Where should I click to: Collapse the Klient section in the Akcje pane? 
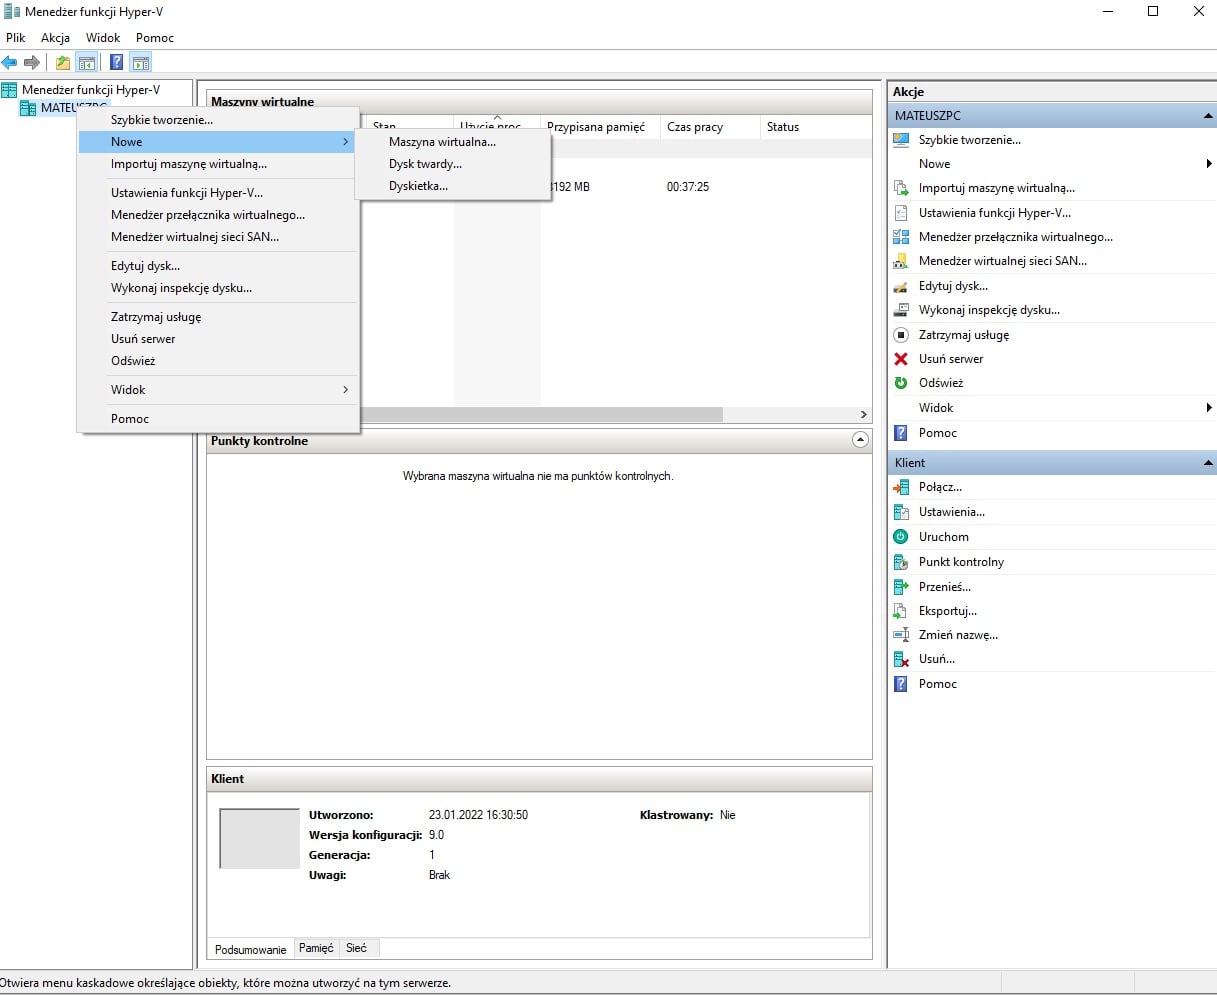[1208, 463]
